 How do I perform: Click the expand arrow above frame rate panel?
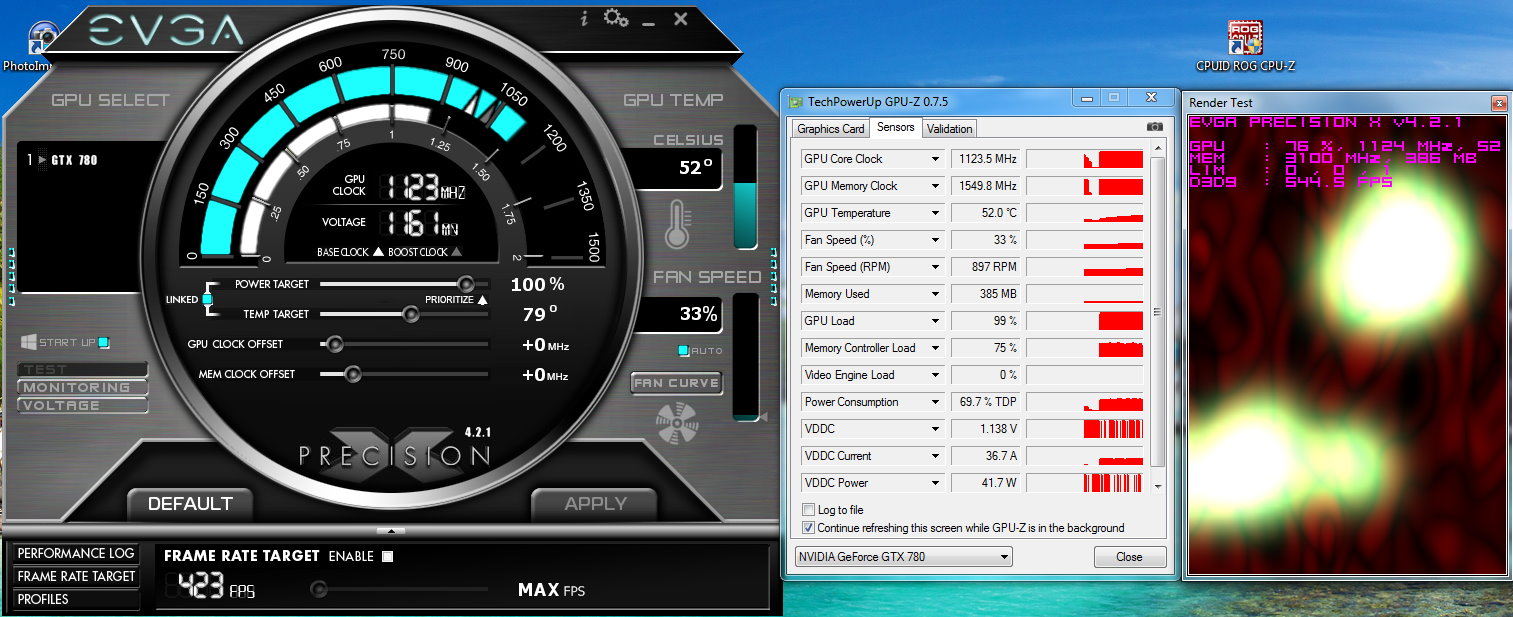pos(391,530)
